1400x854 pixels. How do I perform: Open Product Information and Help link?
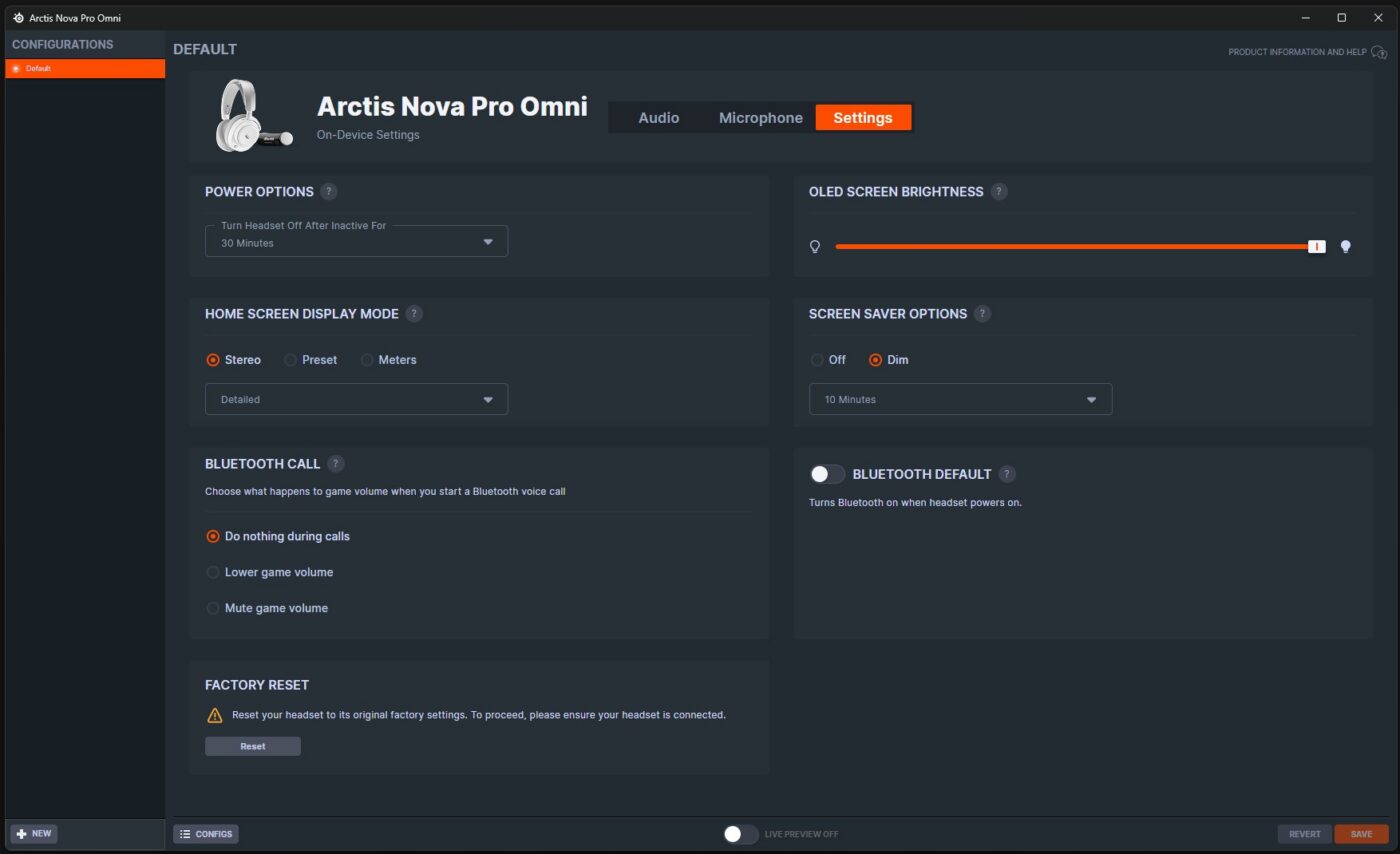click(x=1297, y=52)
